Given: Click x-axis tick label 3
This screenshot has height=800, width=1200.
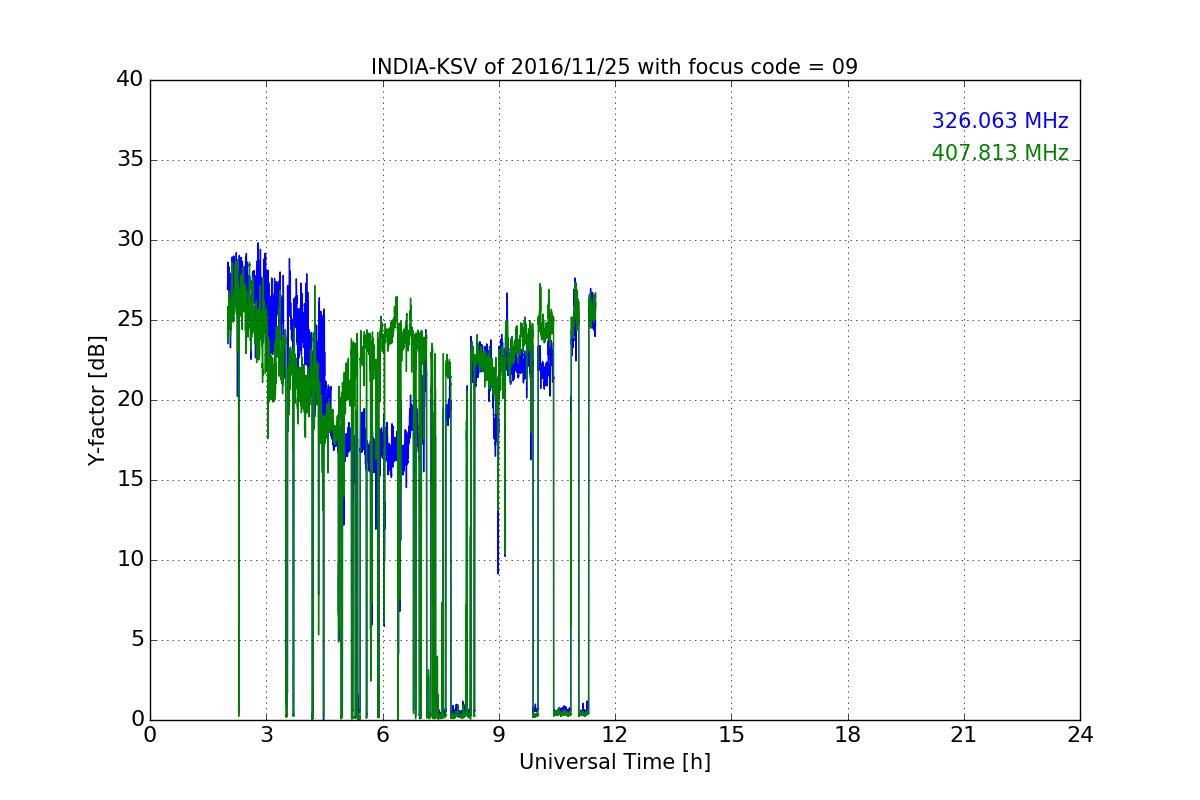Looking at the screenshot, I should tap(266, 735).
